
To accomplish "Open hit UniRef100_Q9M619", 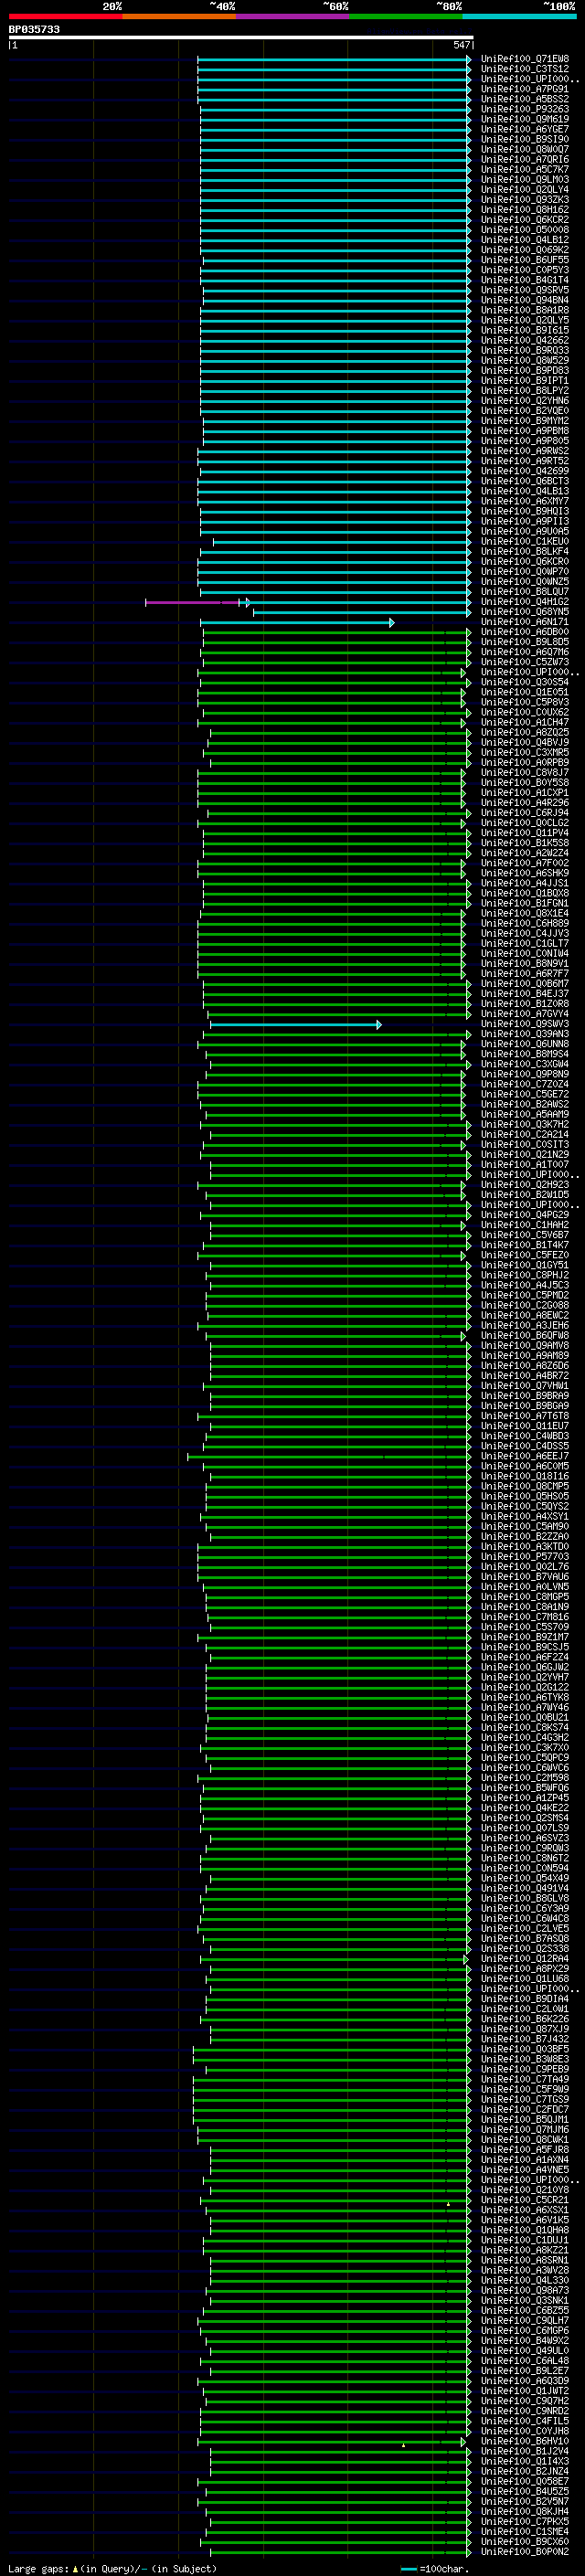I will [524, 119].
